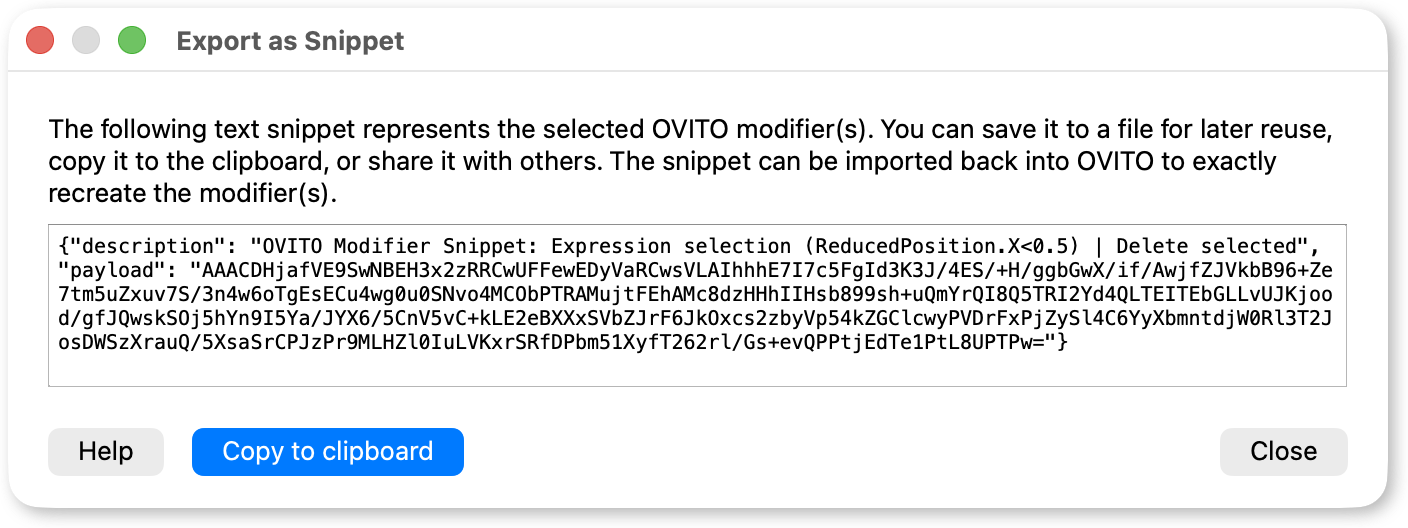
Task: Click the blank area below the snippet text
Action: (x=697, y=370)
